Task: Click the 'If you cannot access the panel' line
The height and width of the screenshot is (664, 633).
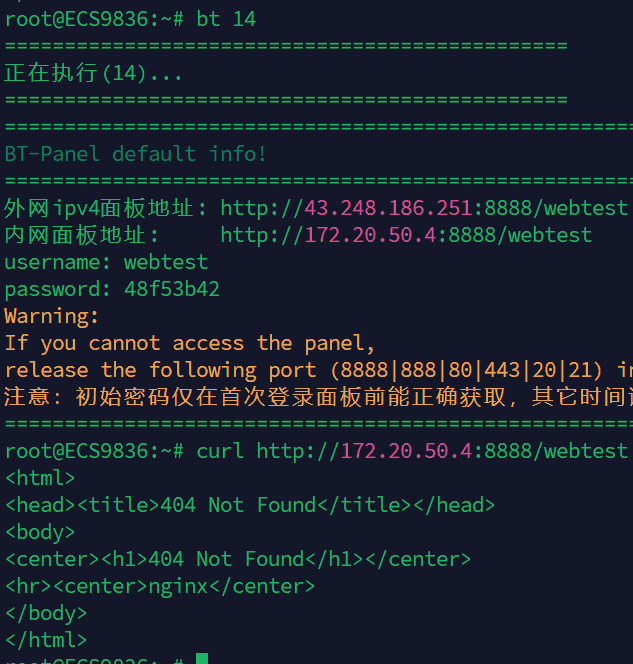Action: [x=190, y=343]
